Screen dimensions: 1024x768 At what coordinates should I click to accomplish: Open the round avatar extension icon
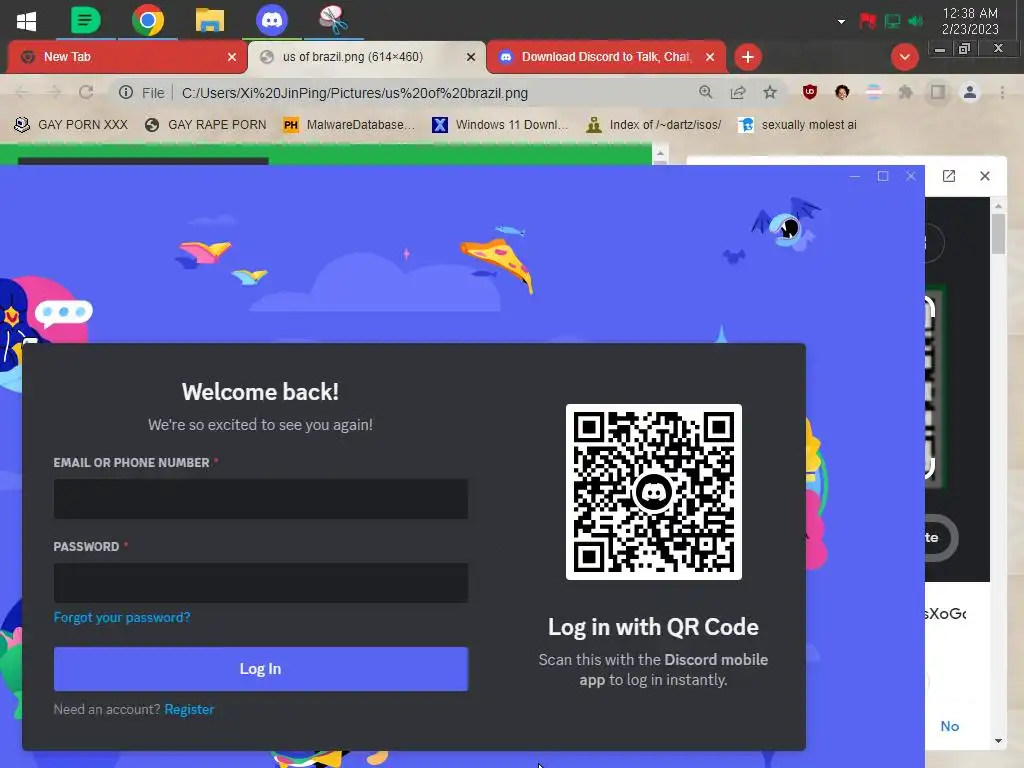(x=842, y=93)
